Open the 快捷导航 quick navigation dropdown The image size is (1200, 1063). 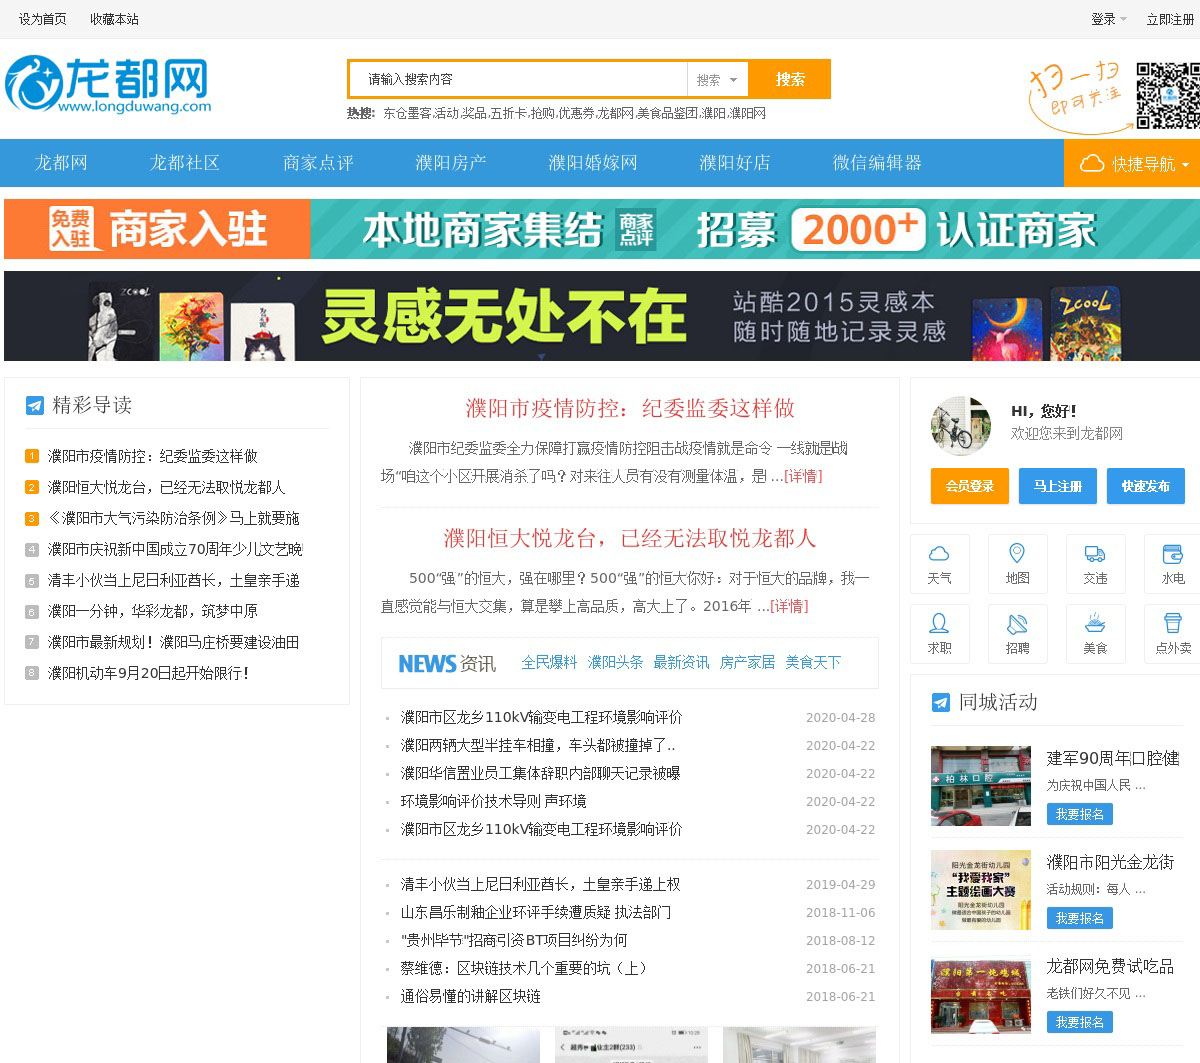point(1132,163)
